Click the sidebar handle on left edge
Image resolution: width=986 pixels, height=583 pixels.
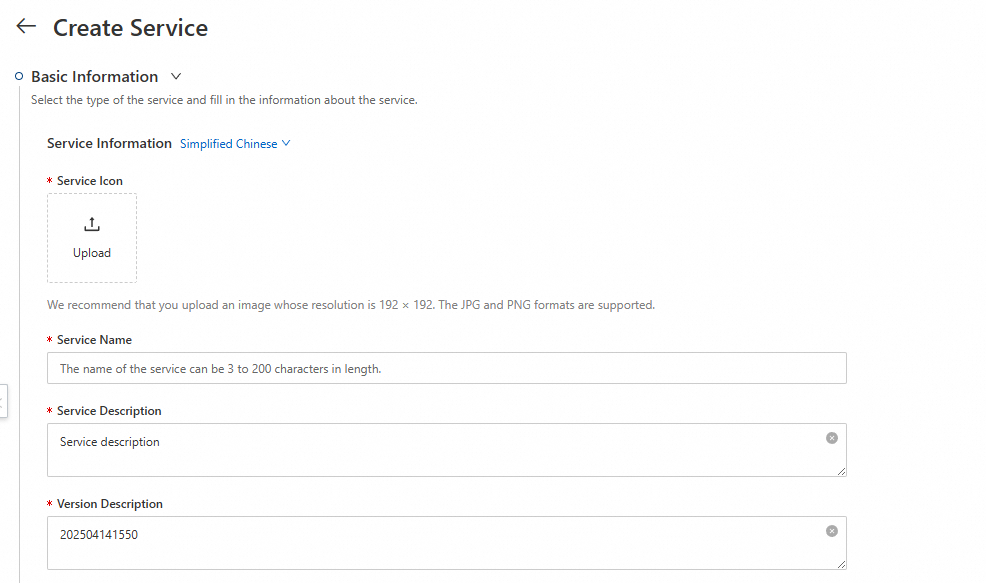(3, 401)
